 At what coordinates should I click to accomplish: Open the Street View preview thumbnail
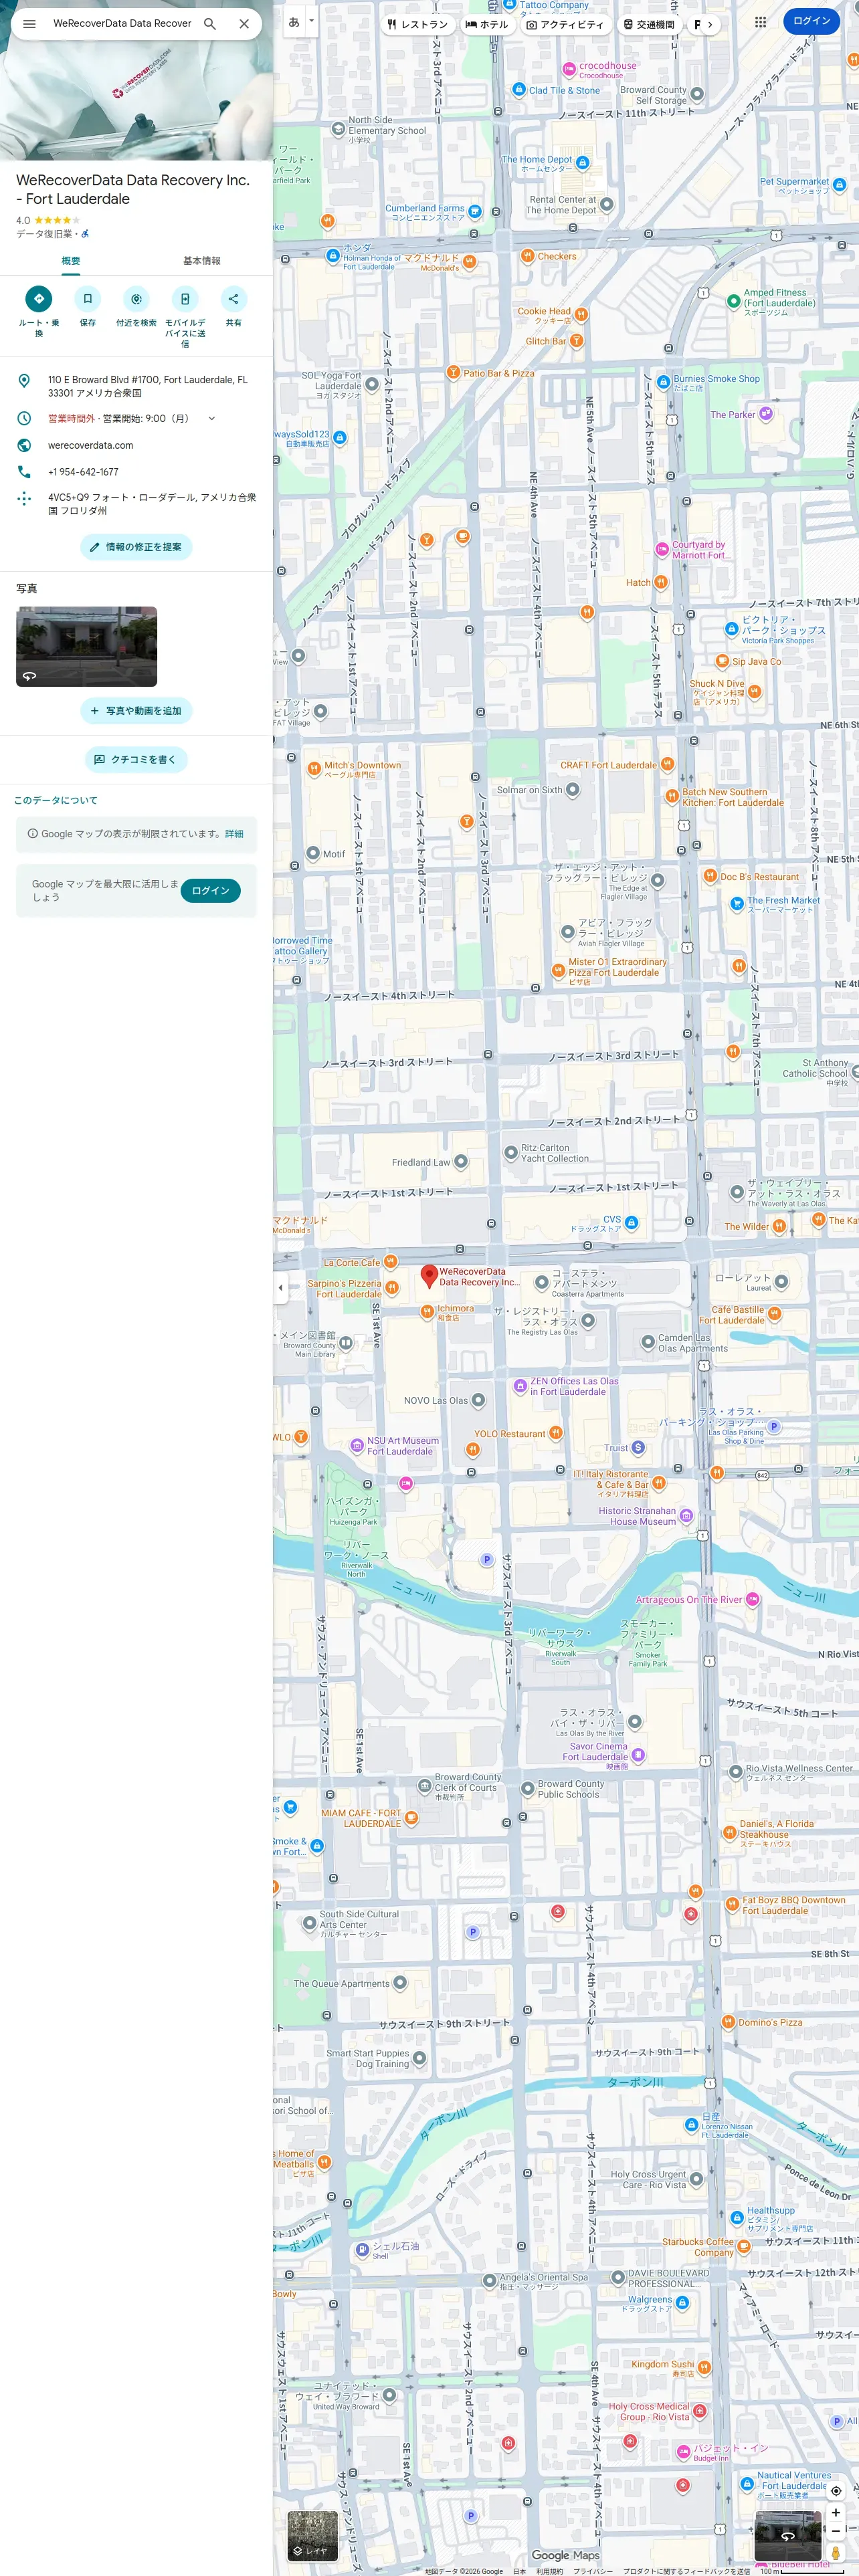[787, 2536]
